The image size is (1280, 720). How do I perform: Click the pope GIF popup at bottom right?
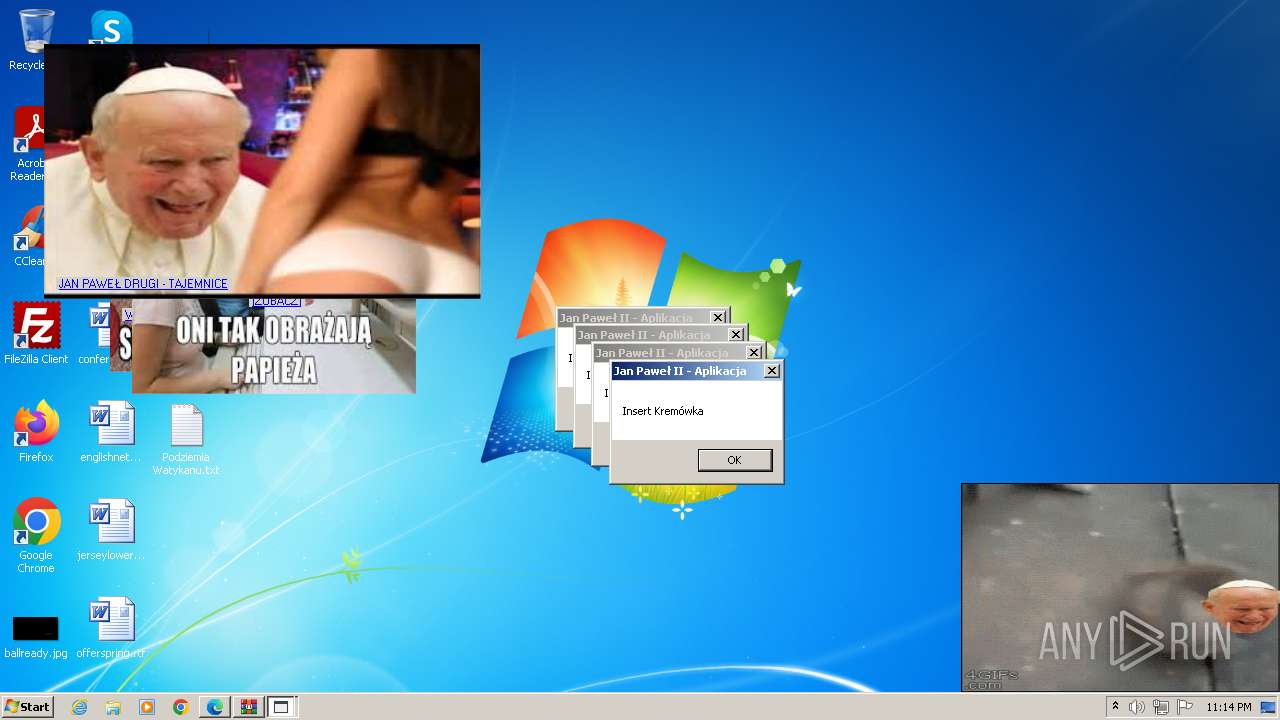[x=1120, y=588]
